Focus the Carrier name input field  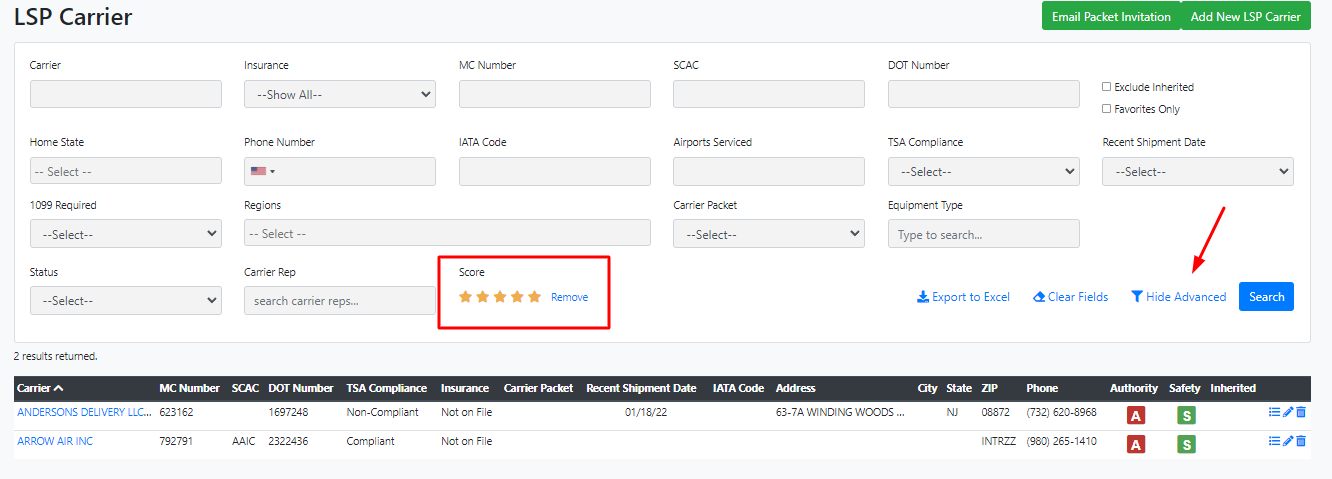pos(126,94)
